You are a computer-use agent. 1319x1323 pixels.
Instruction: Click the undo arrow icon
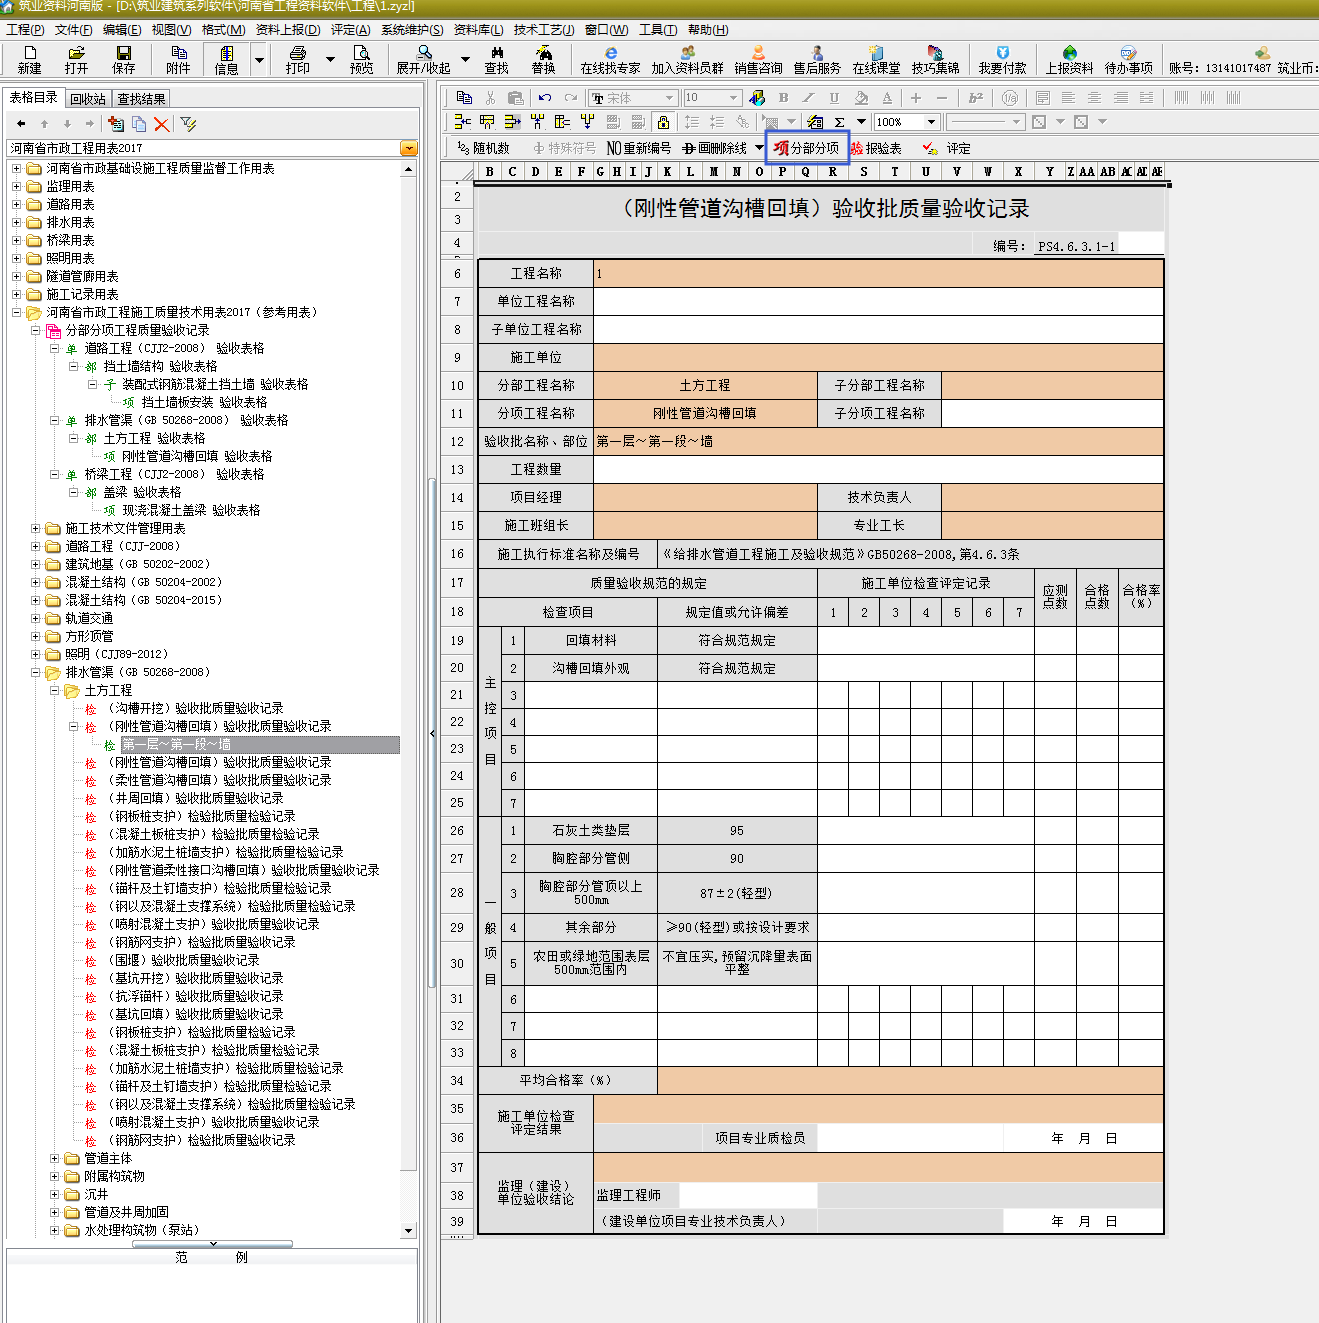point(544,97)
